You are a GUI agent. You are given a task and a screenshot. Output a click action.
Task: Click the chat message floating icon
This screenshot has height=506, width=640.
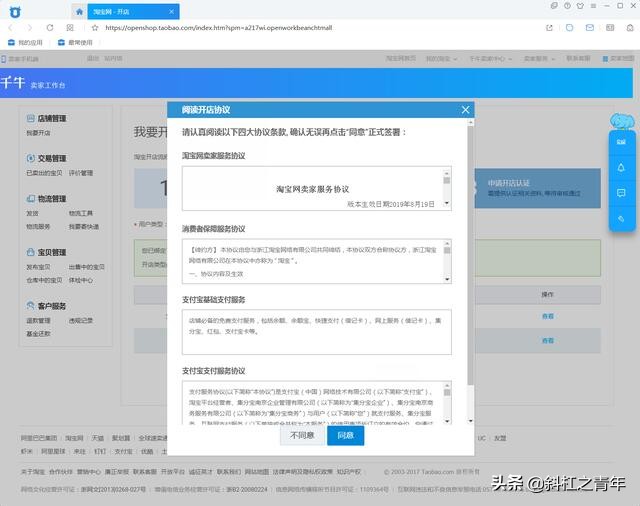tap(621, 193)
